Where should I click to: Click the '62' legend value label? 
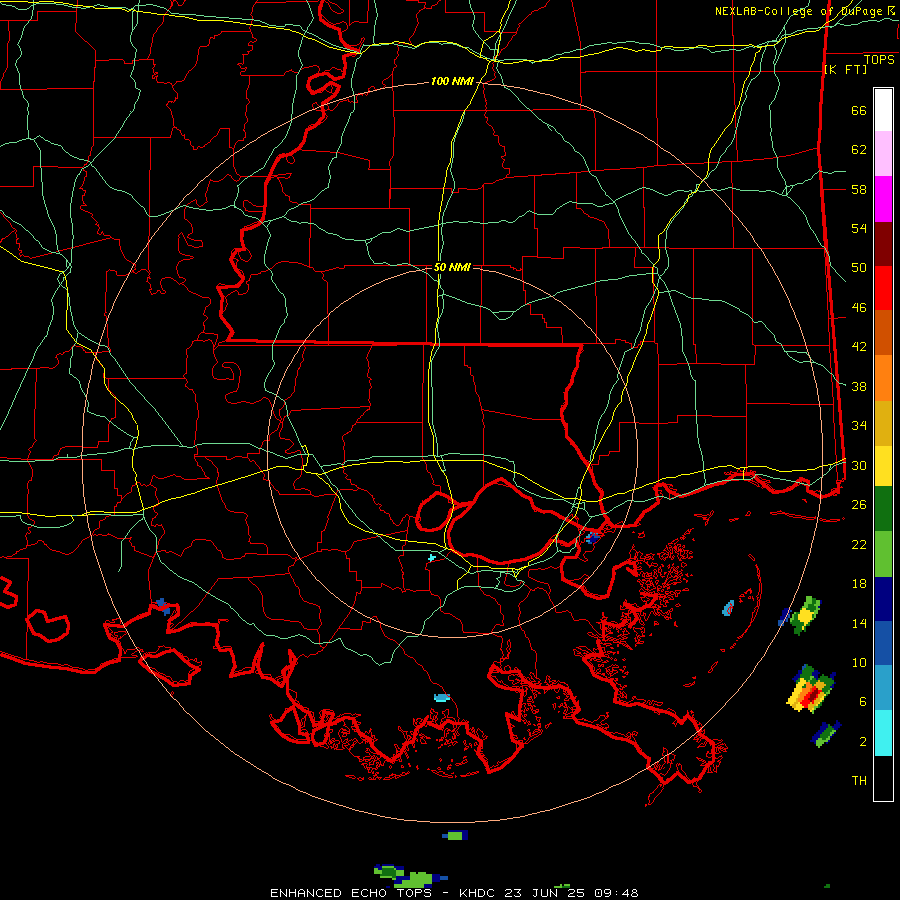point(859,150)
